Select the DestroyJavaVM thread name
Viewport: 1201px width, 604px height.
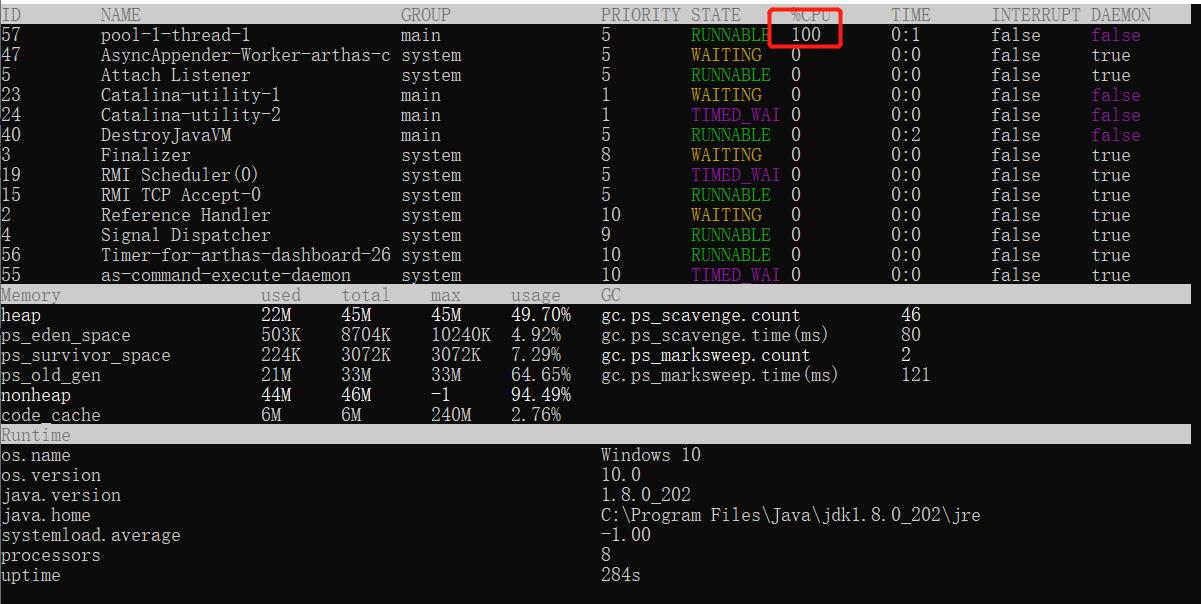coord(166,135)
